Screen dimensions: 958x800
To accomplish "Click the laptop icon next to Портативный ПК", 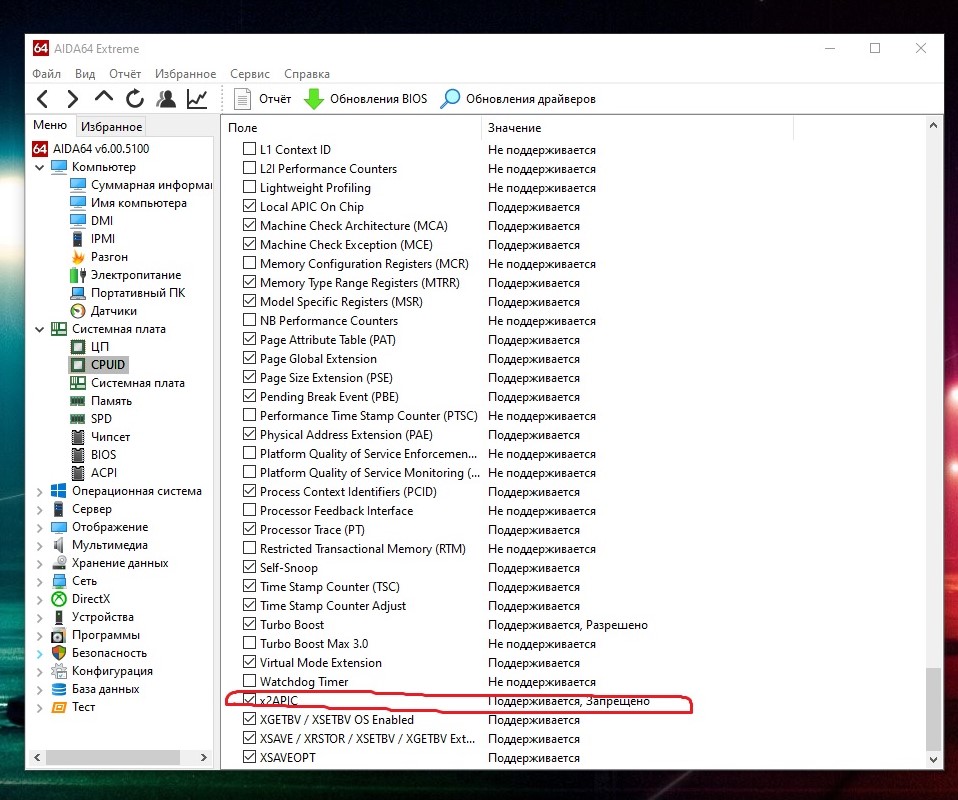I will (x=78, y=293).
